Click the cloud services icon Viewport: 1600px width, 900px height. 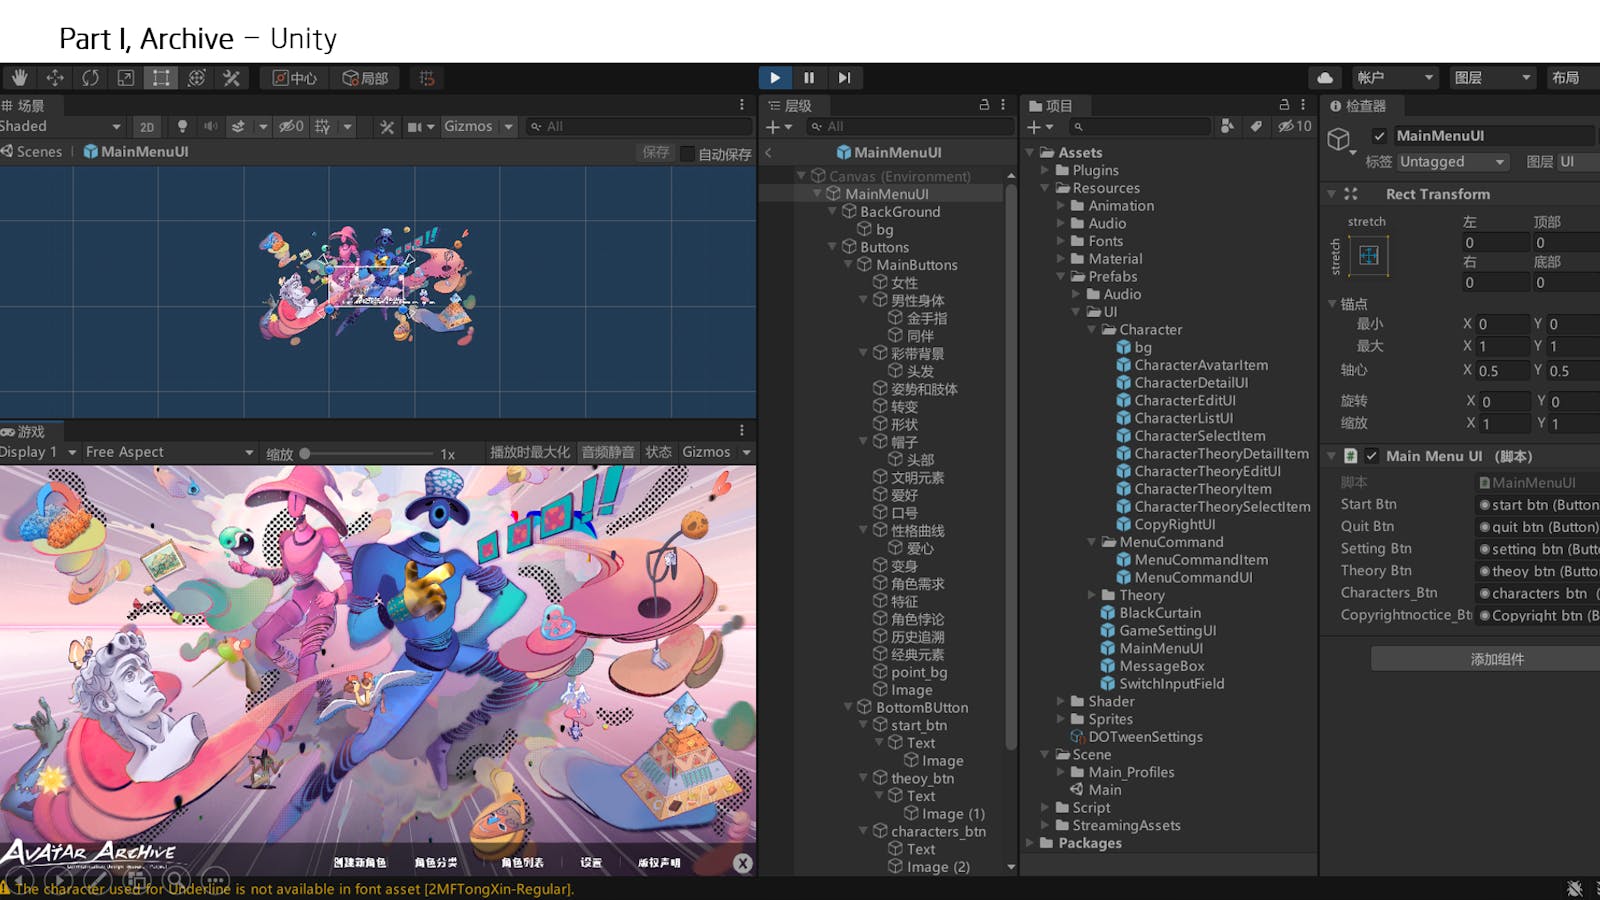[1325, 78]
